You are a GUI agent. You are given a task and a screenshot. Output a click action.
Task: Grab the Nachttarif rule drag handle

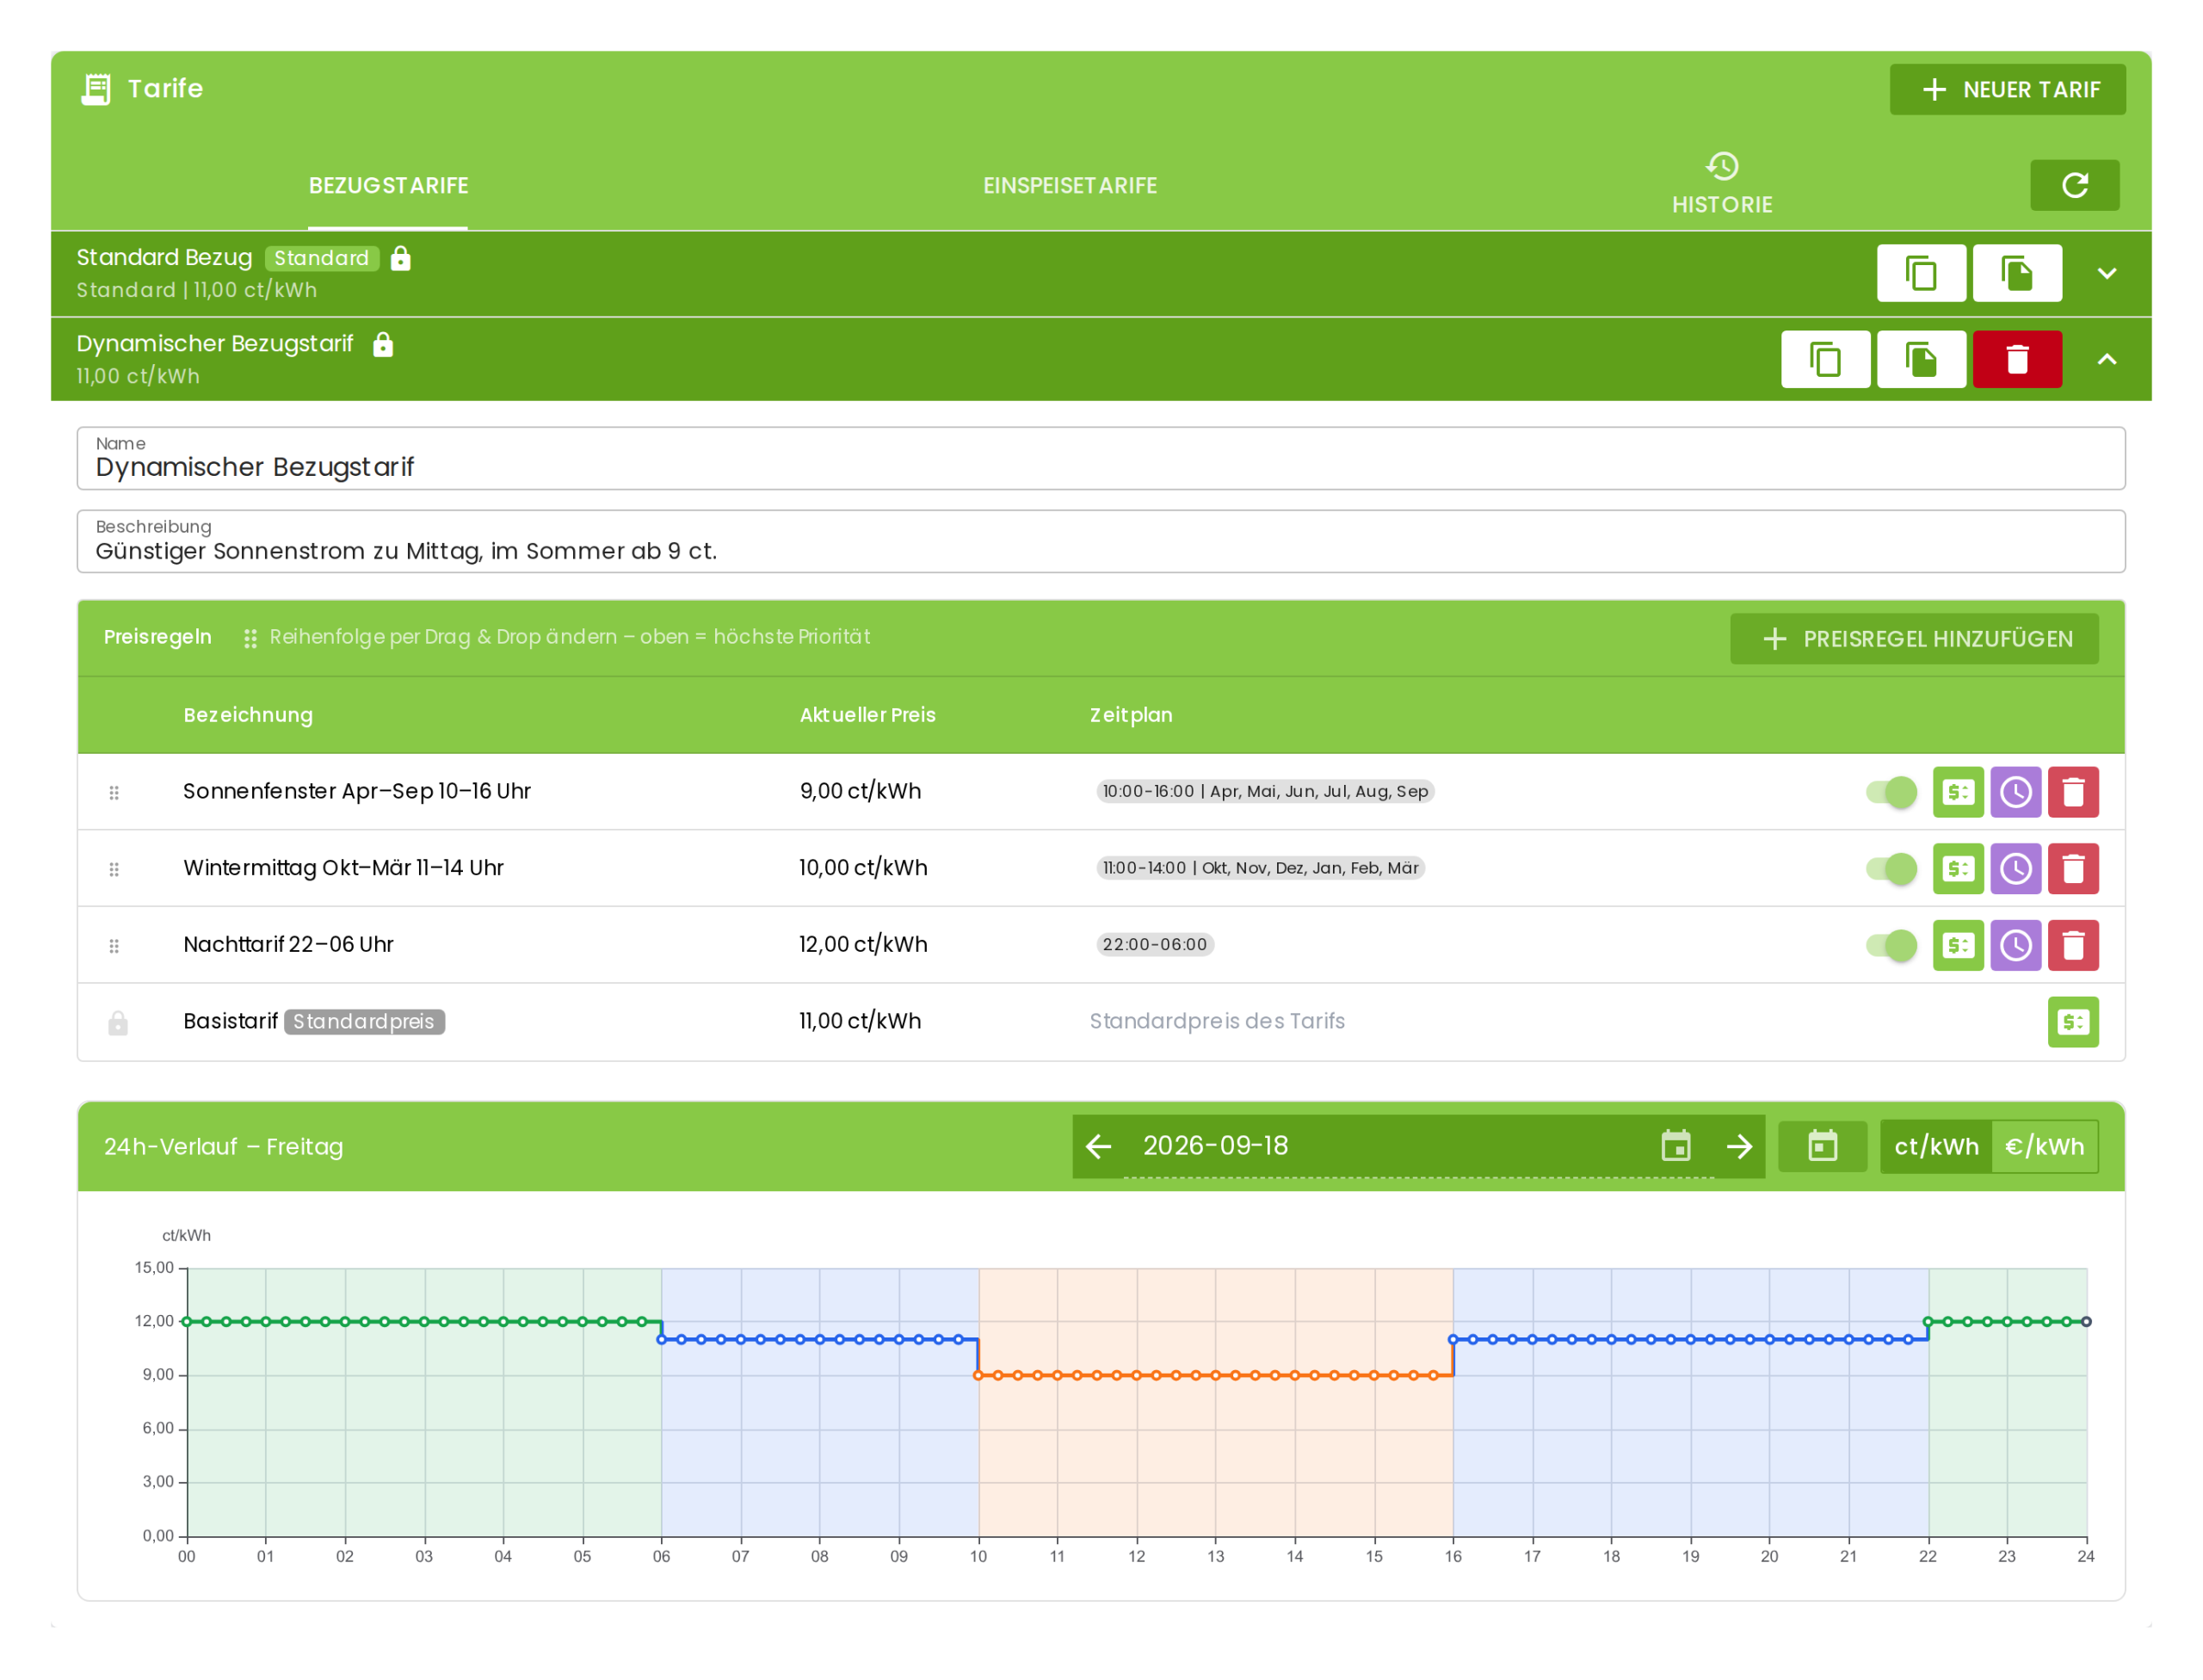[x=114, y=946]
